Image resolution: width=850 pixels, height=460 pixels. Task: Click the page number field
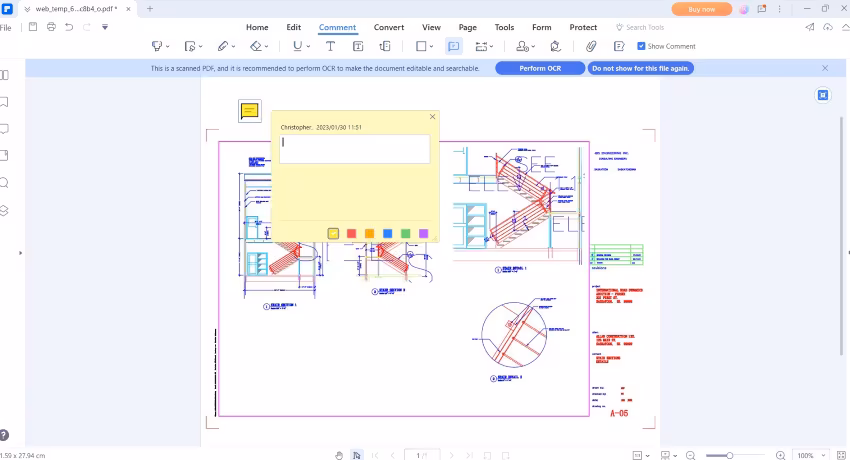(x=421, y=455)
